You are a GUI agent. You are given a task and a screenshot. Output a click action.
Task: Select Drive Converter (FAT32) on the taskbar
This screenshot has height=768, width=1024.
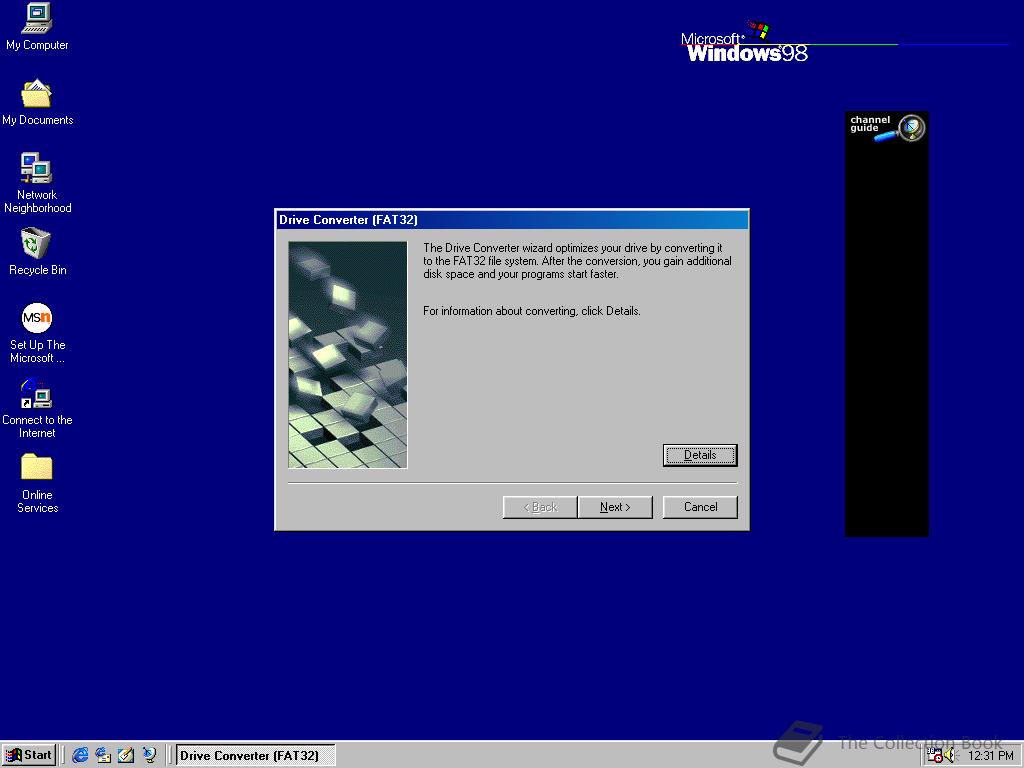pyautogui.click(x=254, y=755)
